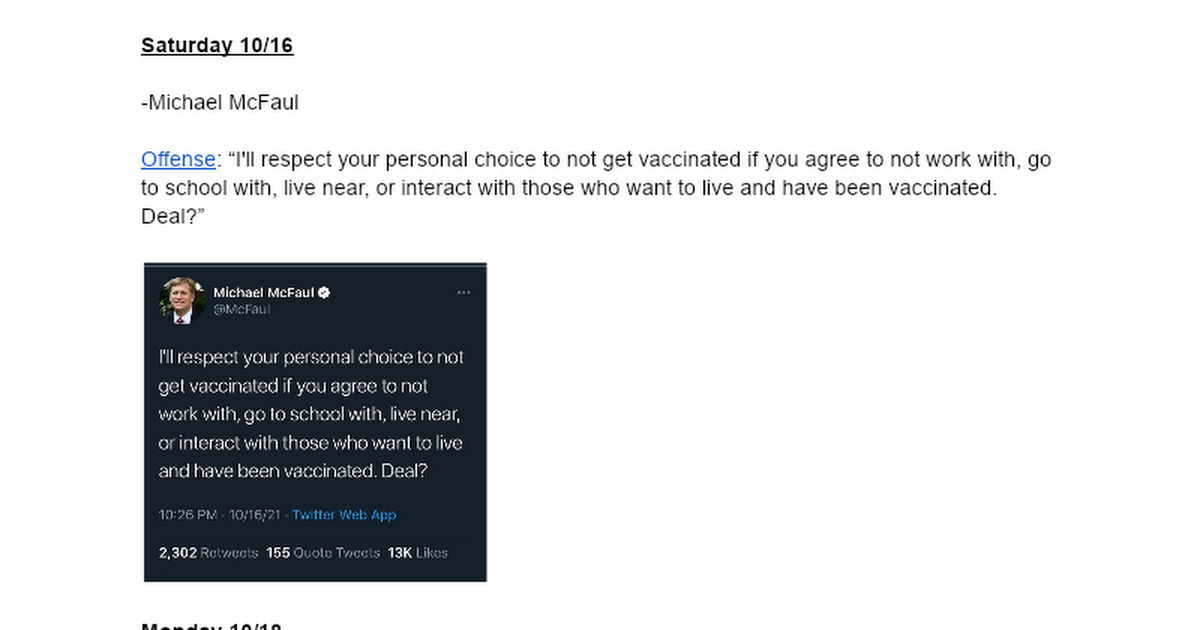Click the 2,302 Retweets count
Screen dimensions: 1200x630
click(208, 553)
